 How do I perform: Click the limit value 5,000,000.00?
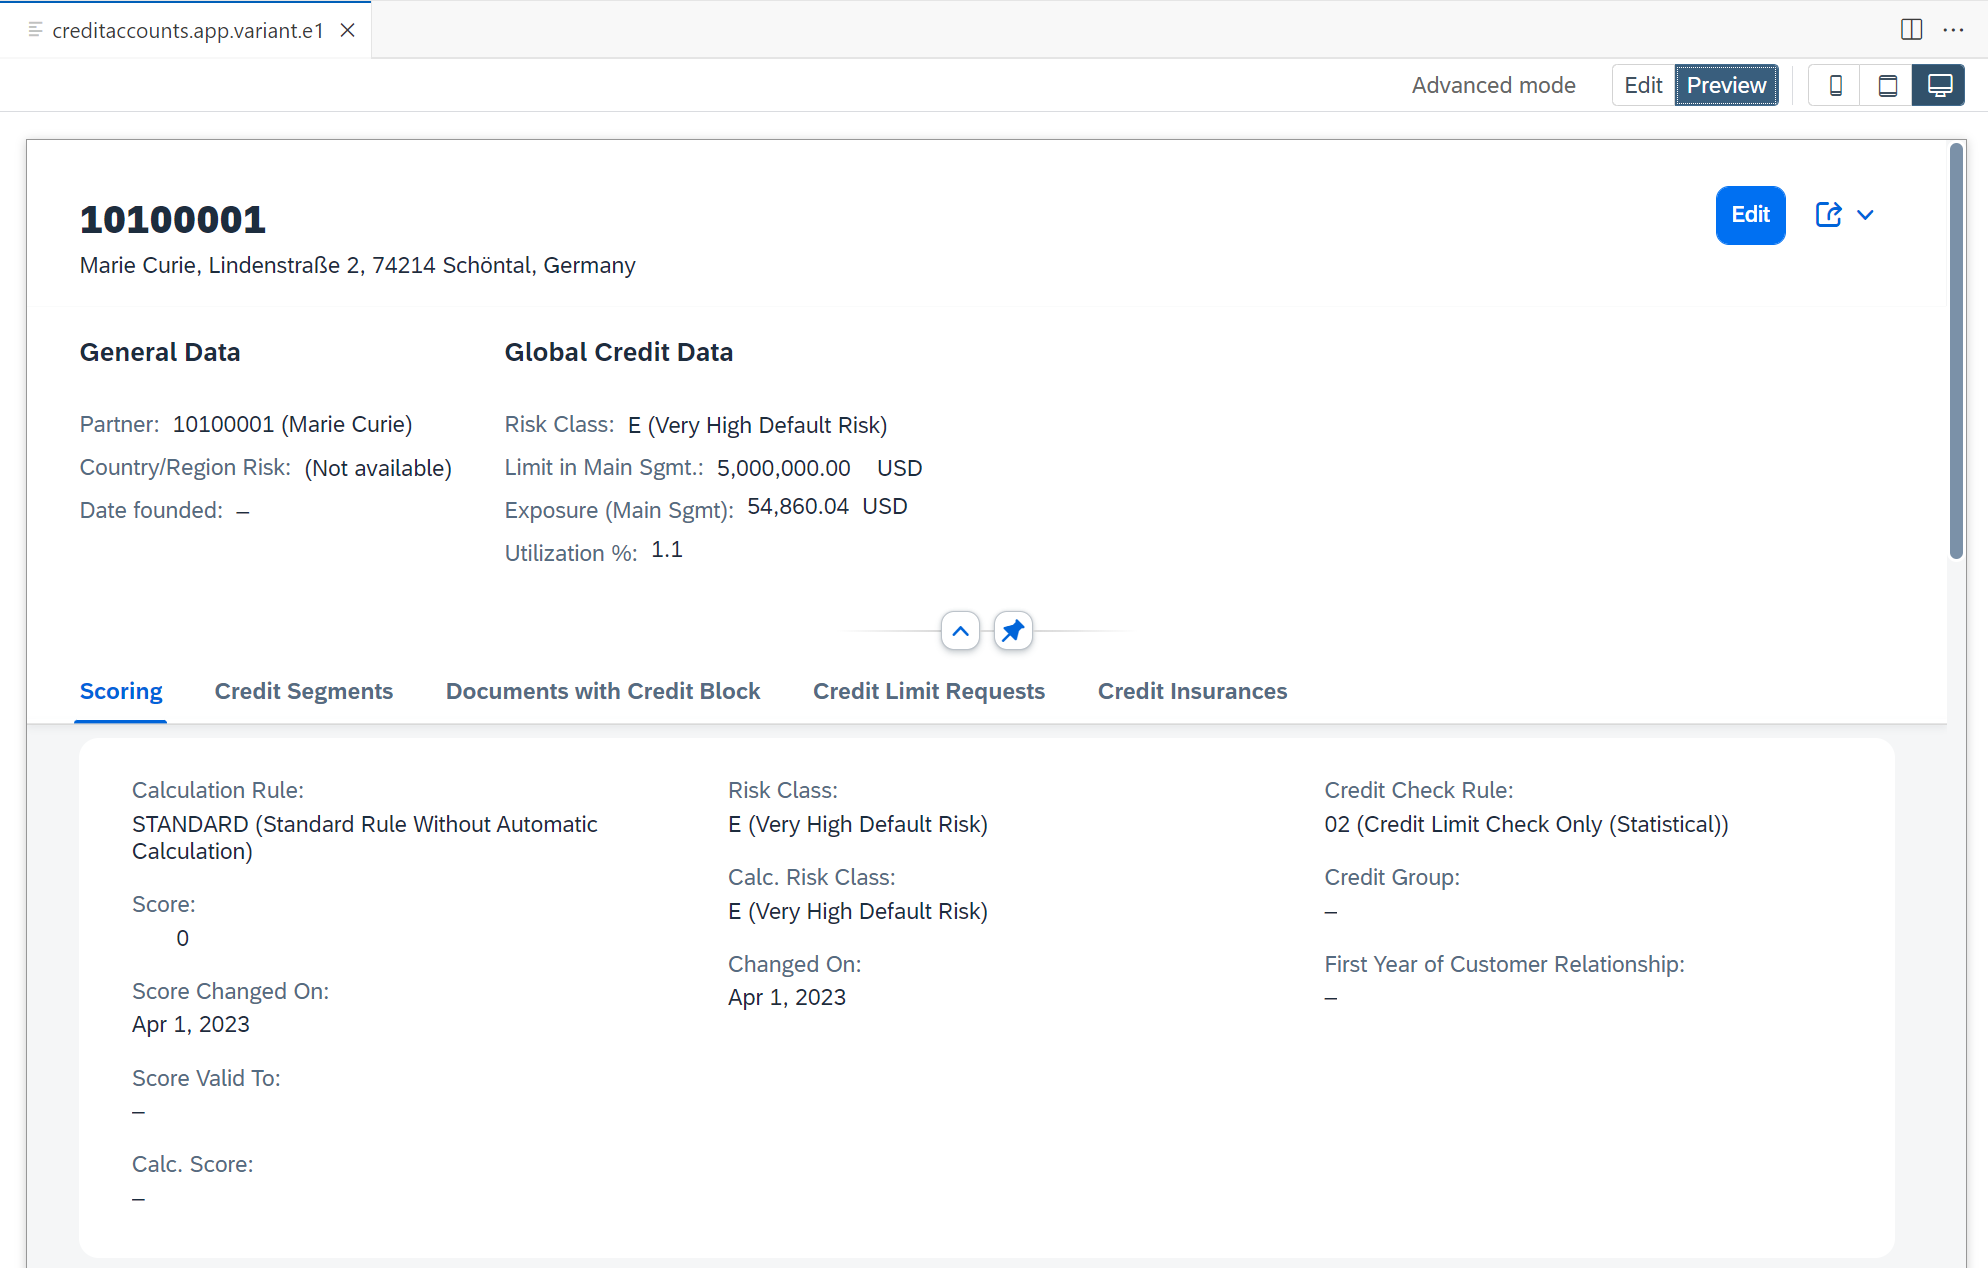784,468
